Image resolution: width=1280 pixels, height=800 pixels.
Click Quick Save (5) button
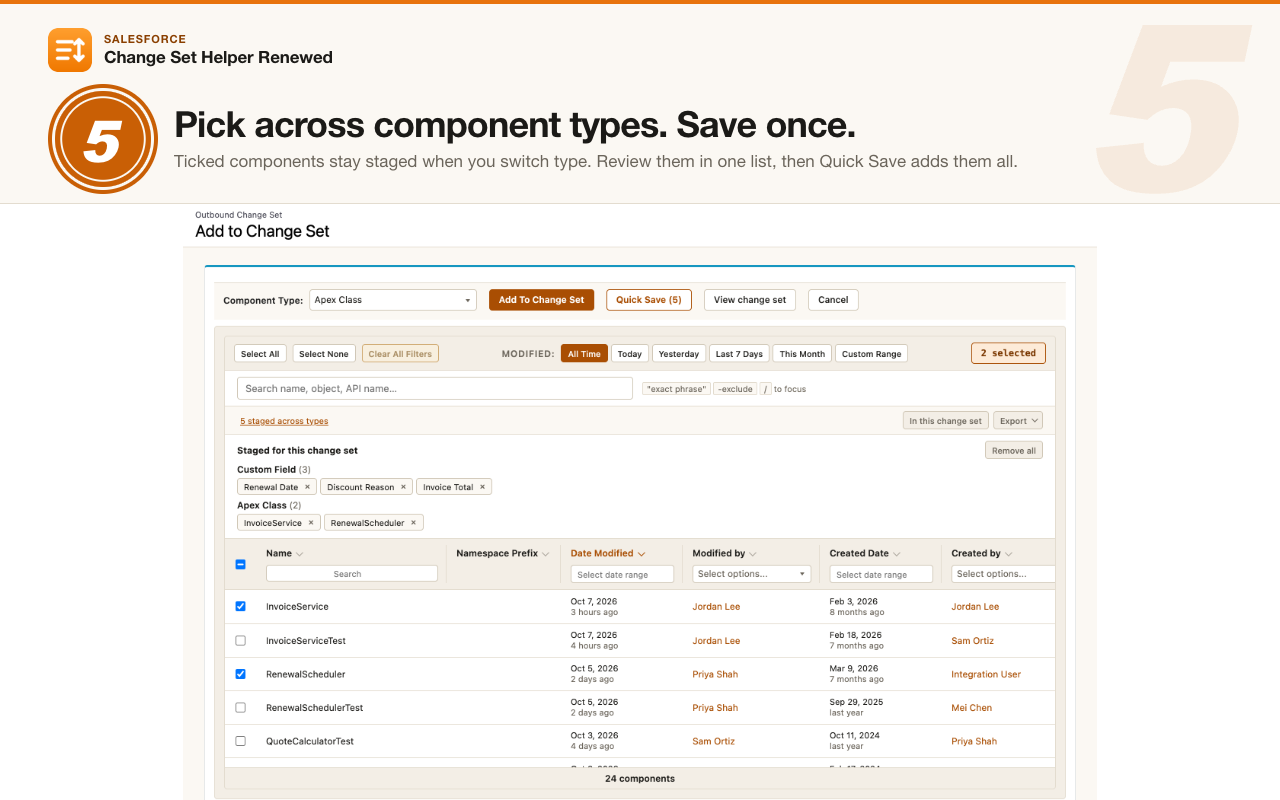tap(649, 300)
